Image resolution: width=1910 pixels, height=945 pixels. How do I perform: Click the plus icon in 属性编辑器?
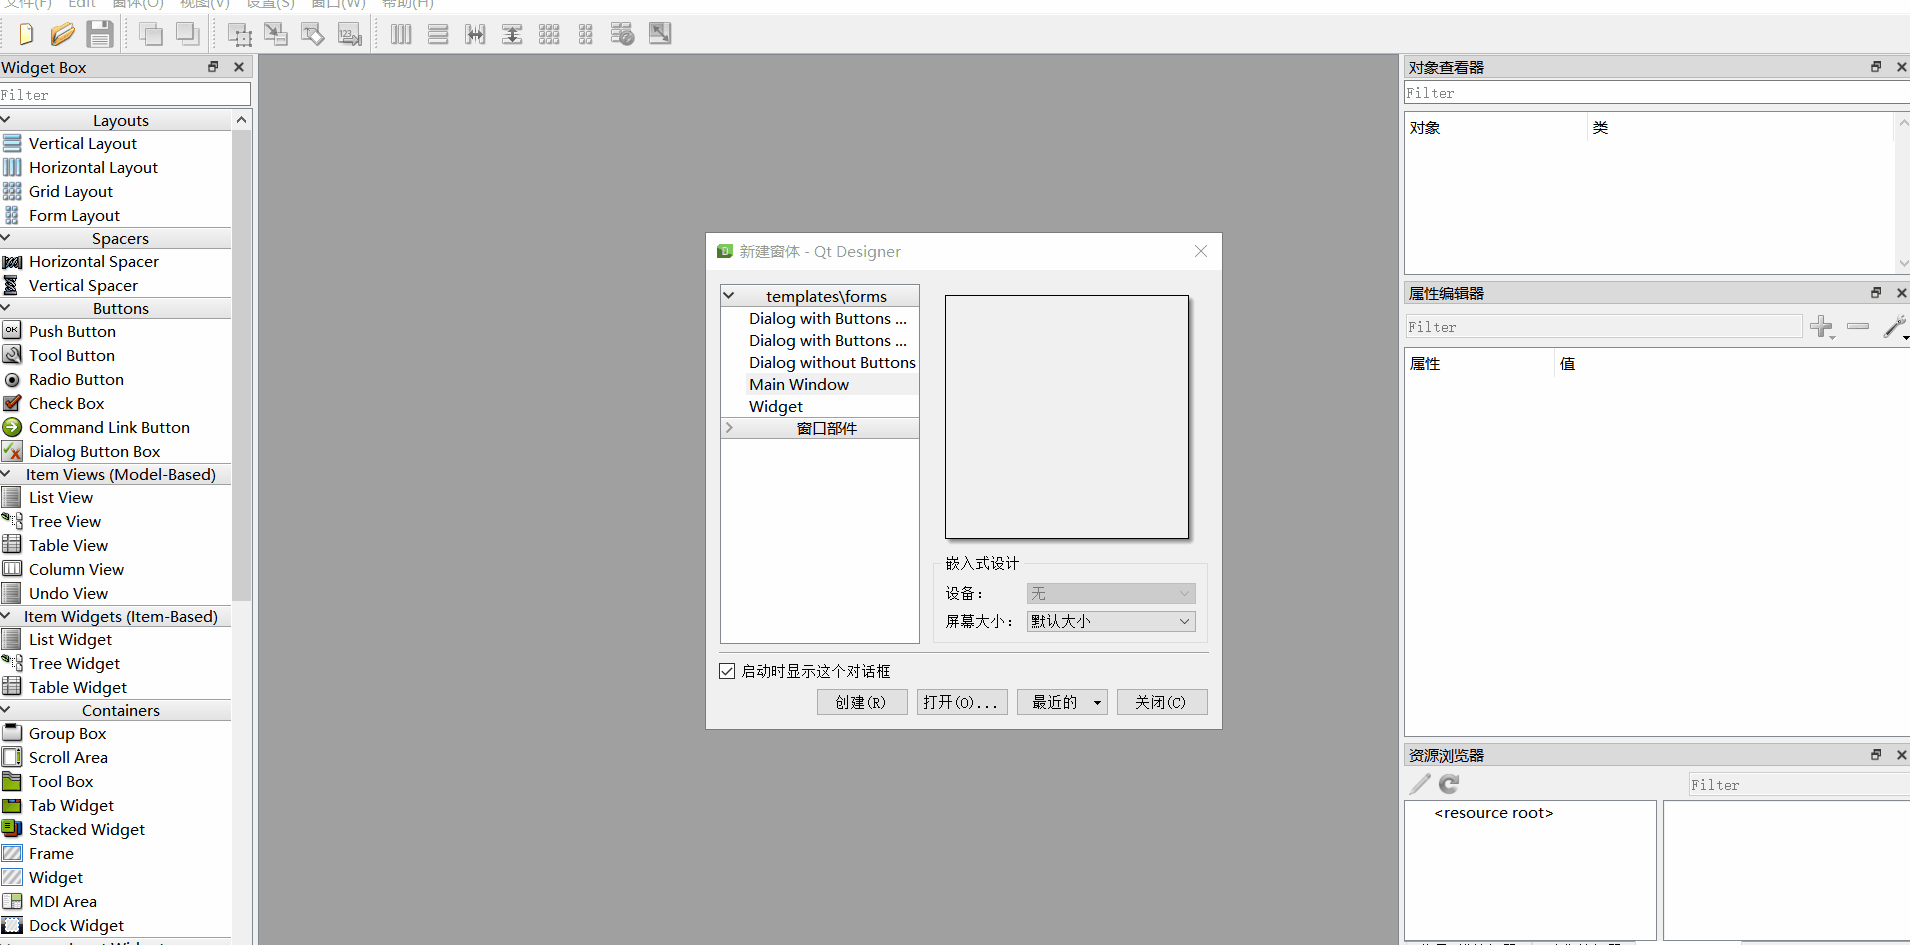(1822, 326)
